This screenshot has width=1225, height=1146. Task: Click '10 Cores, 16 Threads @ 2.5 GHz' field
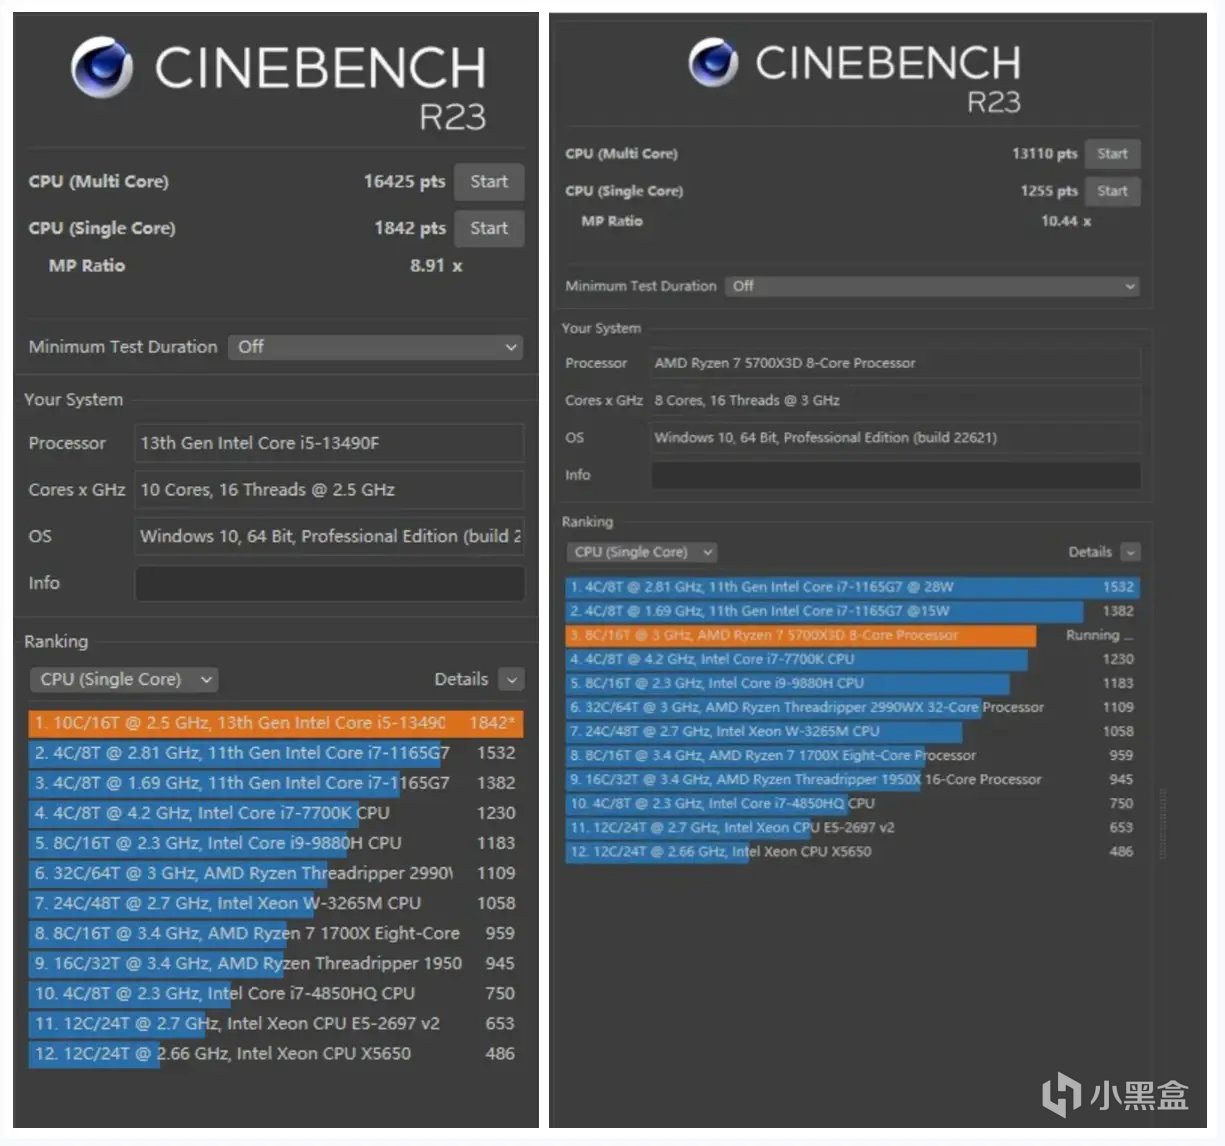[x=330, y=490]
